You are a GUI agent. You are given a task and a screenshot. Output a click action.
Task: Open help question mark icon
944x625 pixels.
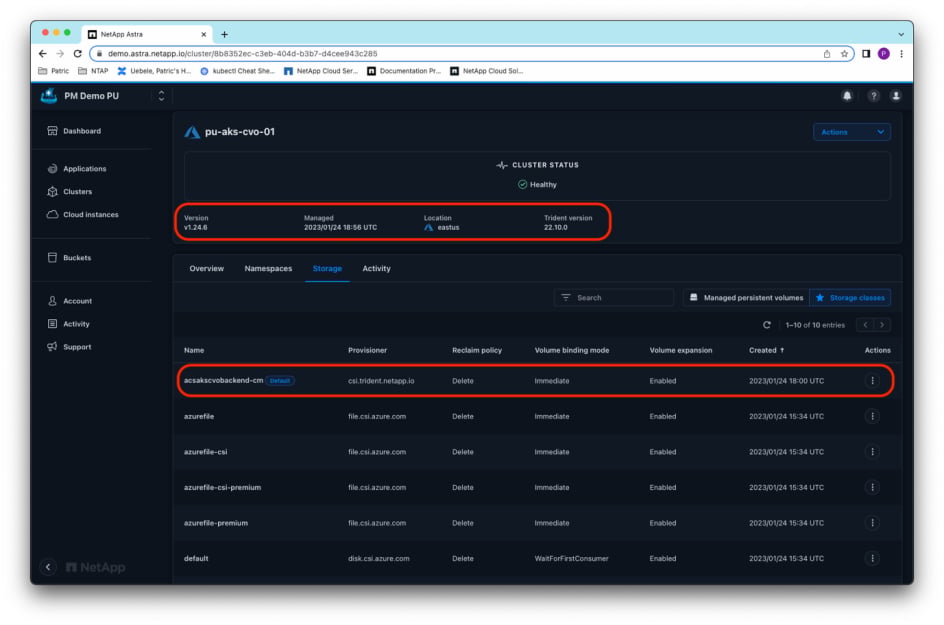pos(874,96)
